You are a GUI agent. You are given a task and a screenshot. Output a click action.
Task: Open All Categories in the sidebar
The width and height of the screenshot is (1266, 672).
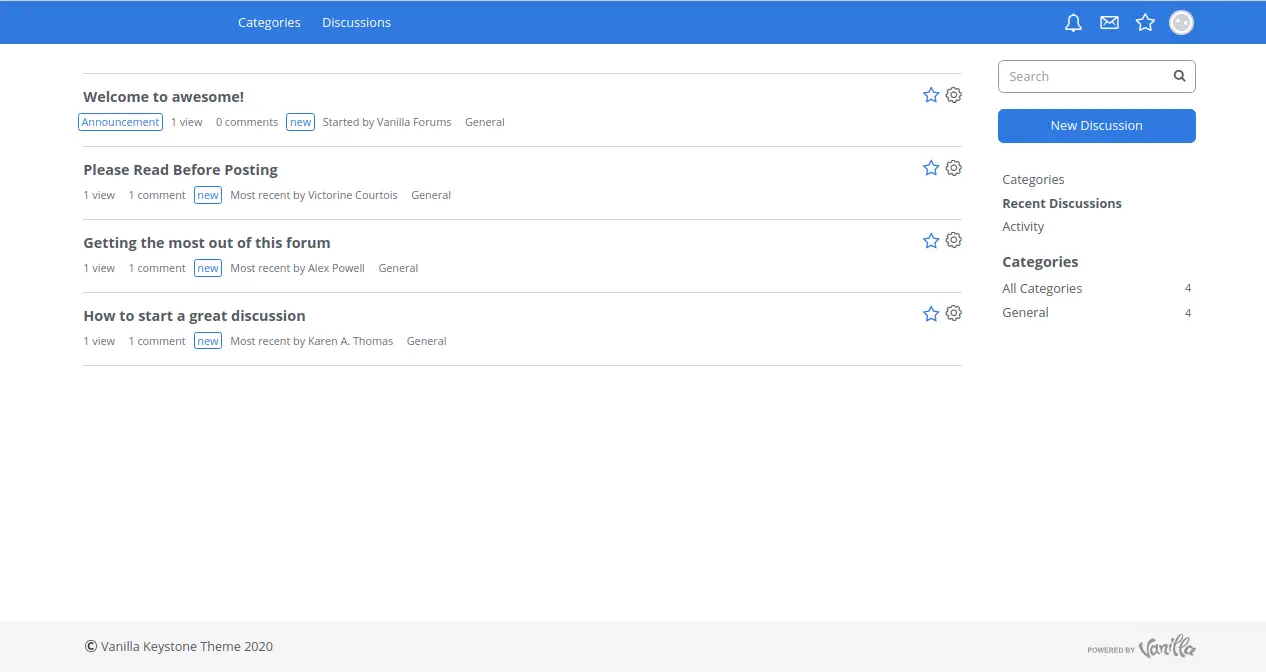(1042, 288)
